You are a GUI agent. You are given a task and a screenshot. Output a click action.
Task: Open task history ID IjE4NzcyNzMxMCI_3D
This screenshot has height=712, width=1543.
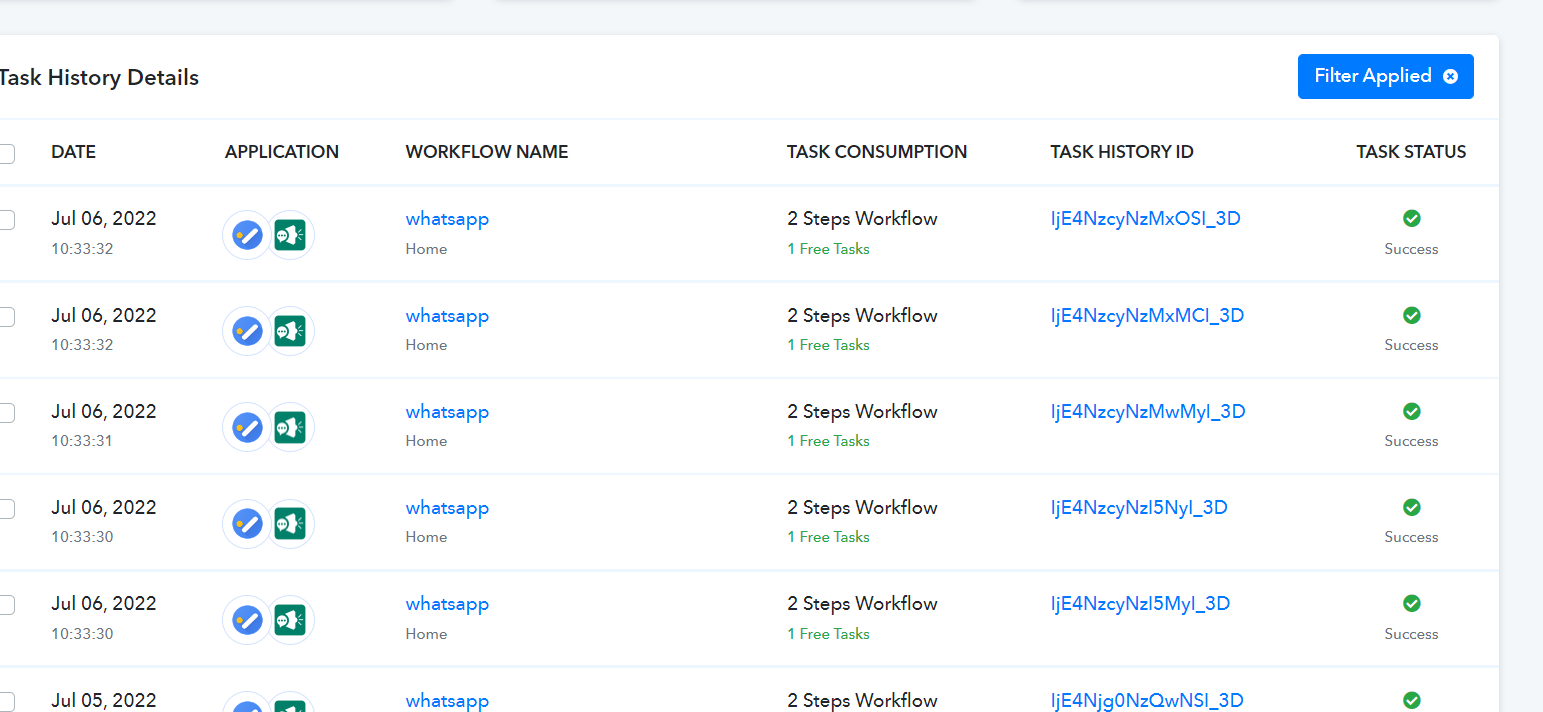point(1147,315)
